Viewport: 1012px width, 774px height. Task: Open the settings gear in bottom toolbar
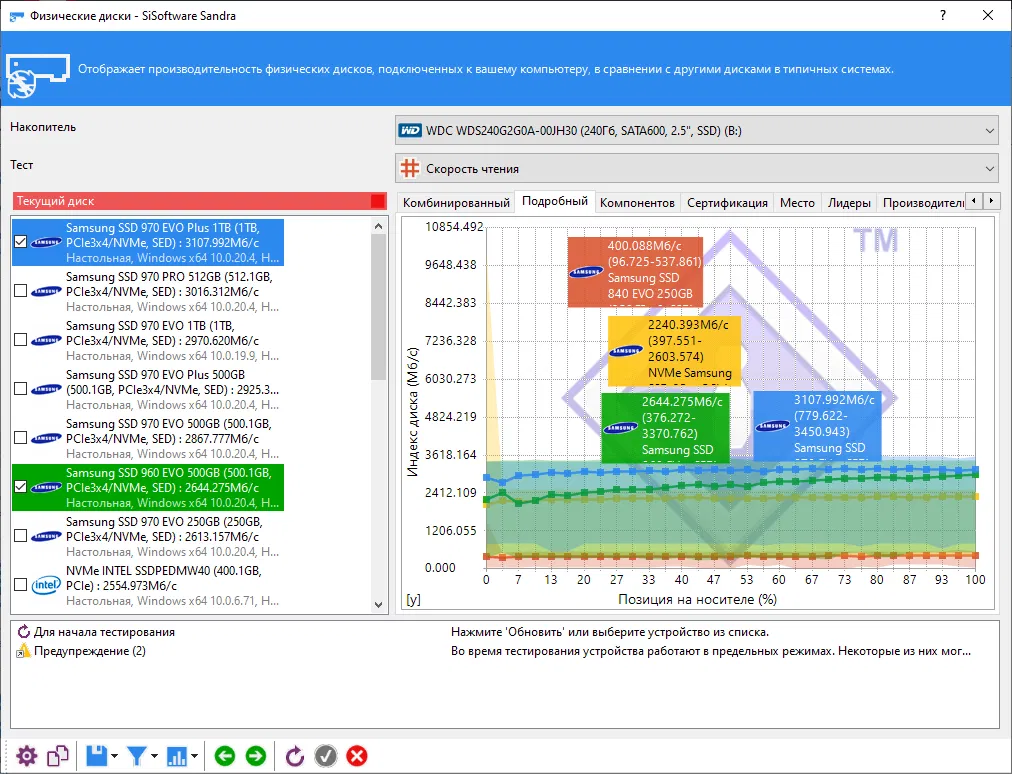(26, 756)
